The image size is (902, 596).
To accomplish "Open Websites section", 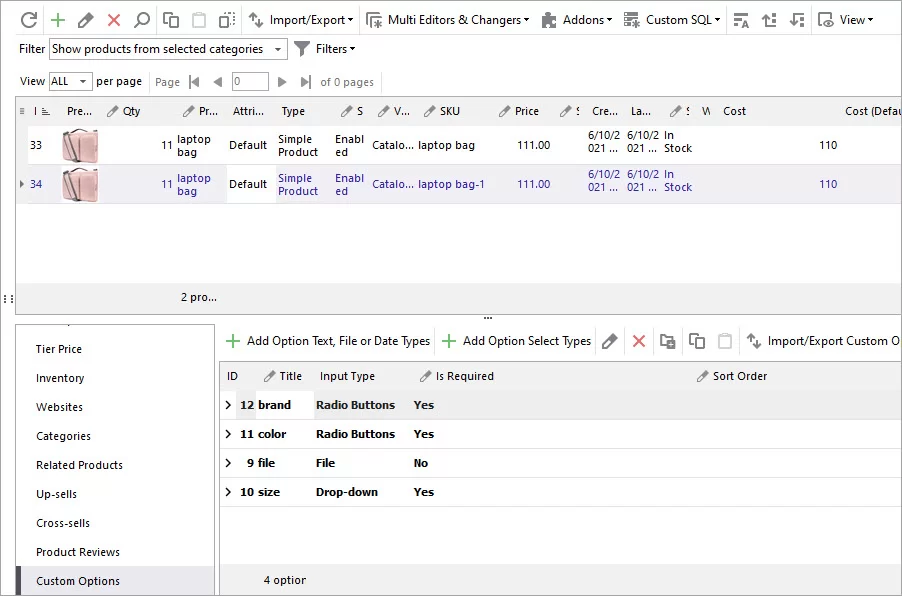I will [59, 407].
